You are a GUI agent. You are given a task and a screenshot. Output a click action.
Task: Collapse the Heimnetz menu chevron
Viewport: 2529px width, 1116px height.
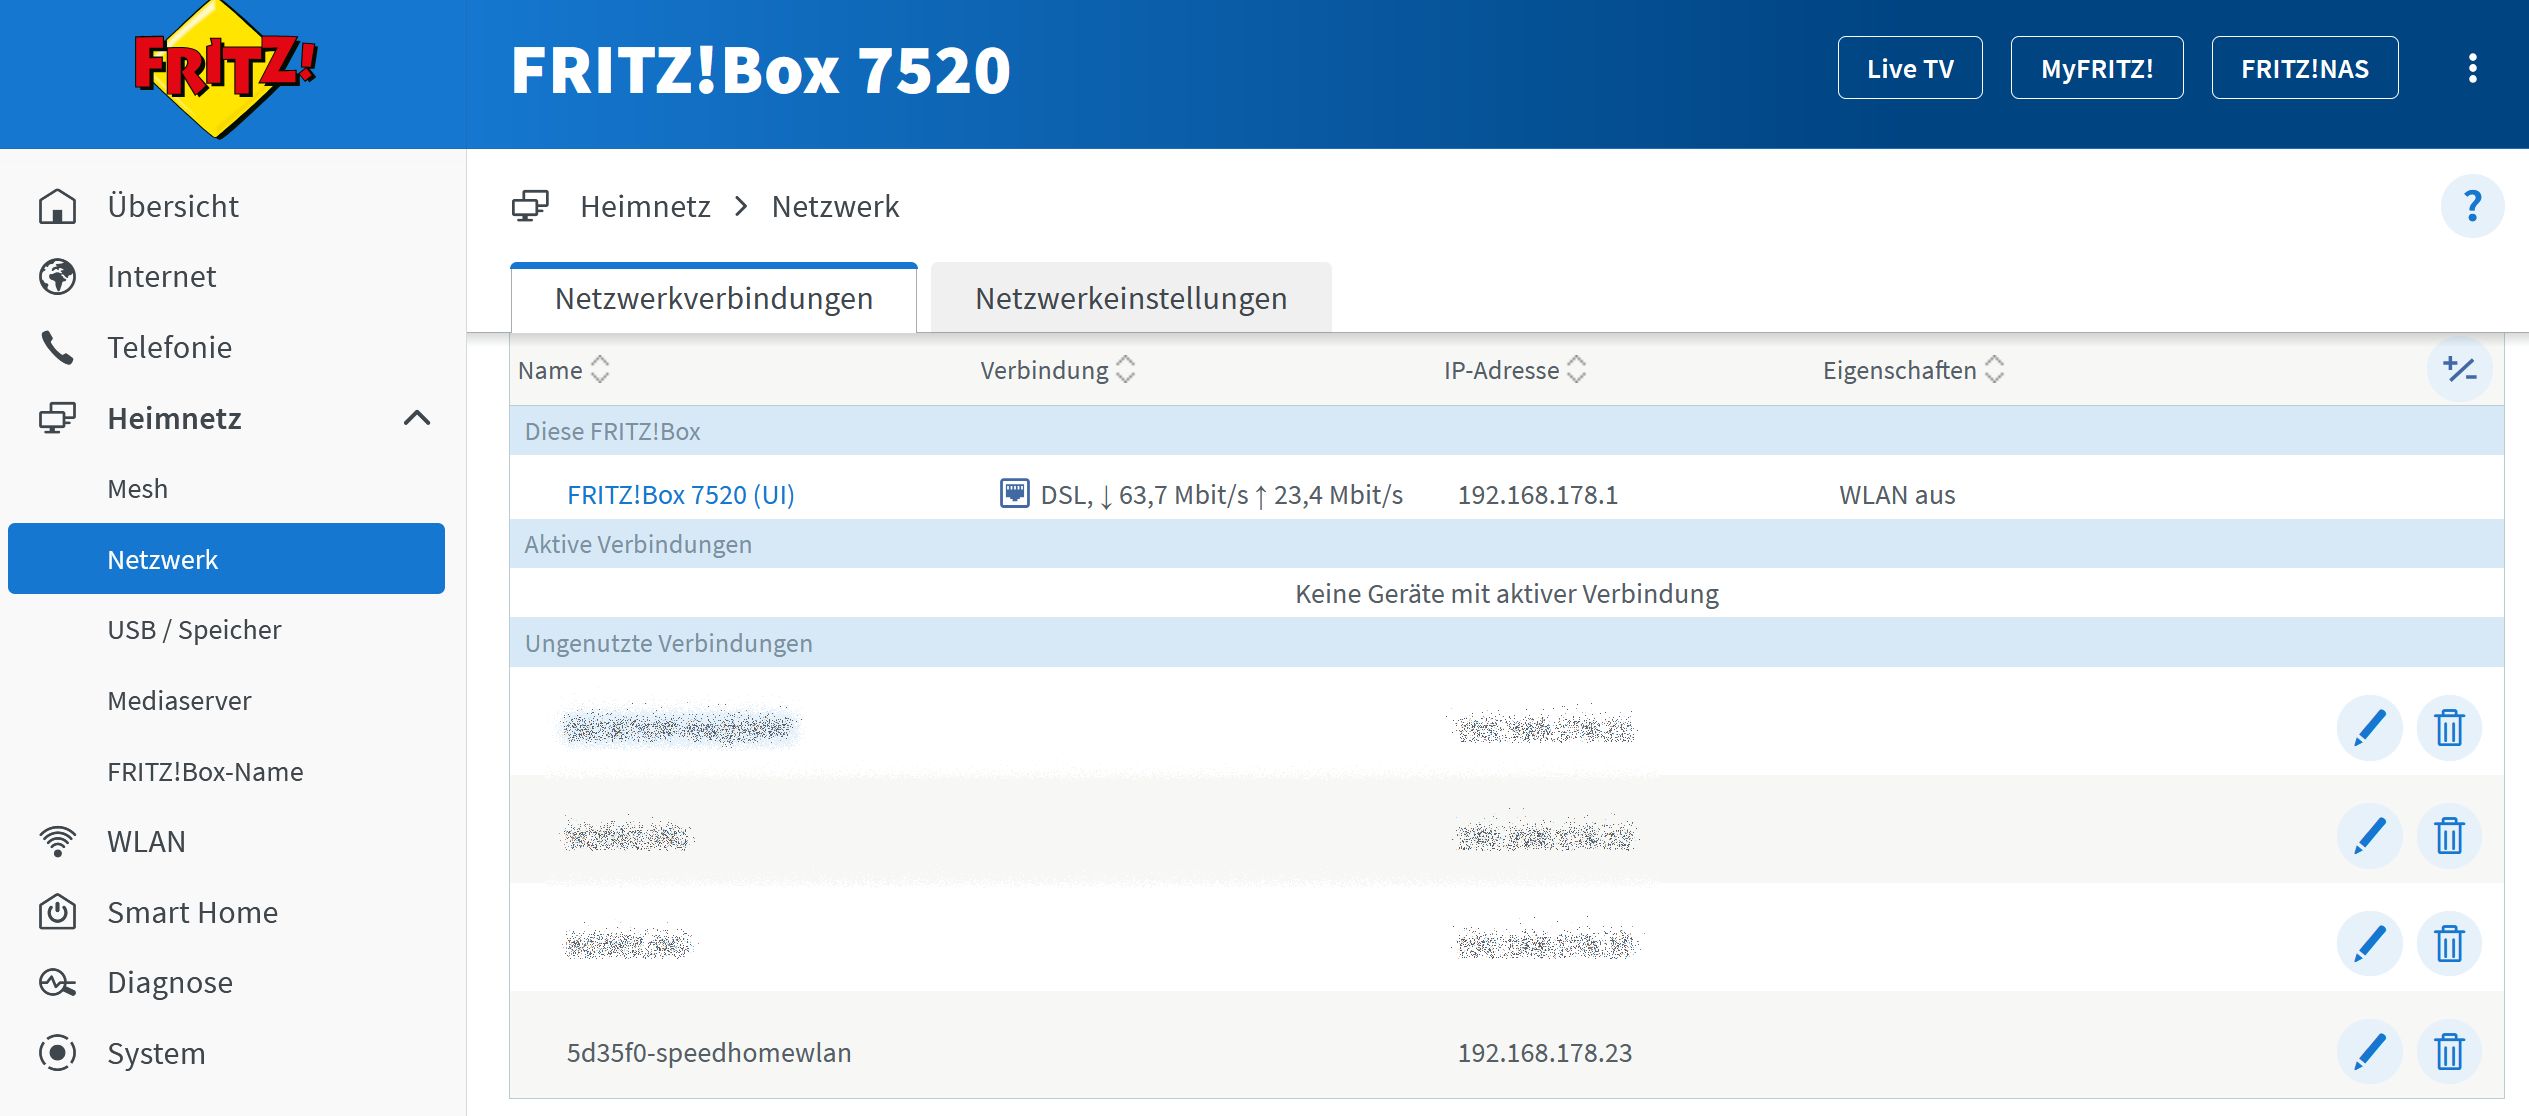click(417, 418)
